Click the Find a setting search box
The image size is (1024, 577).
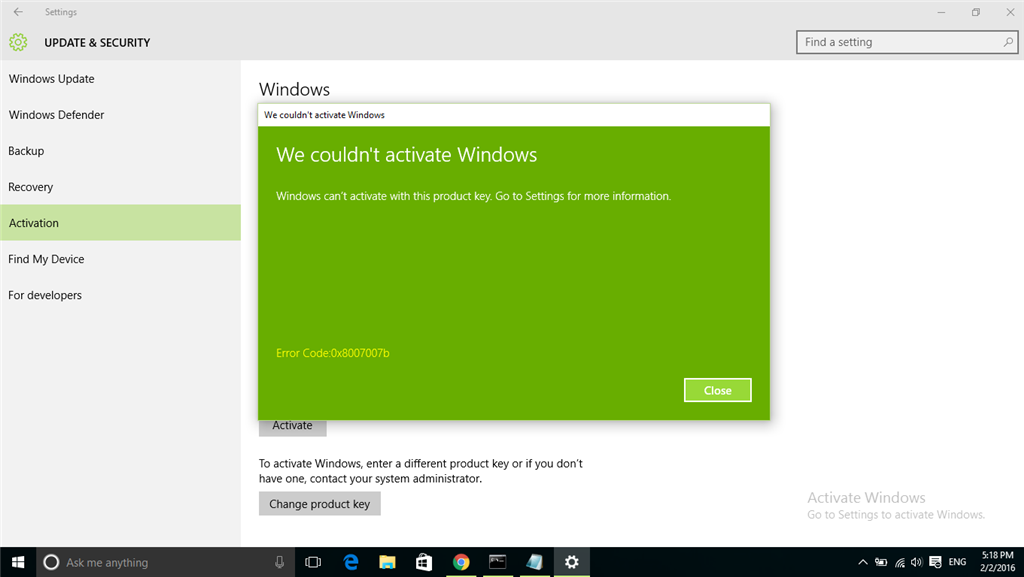pos(907,42)
